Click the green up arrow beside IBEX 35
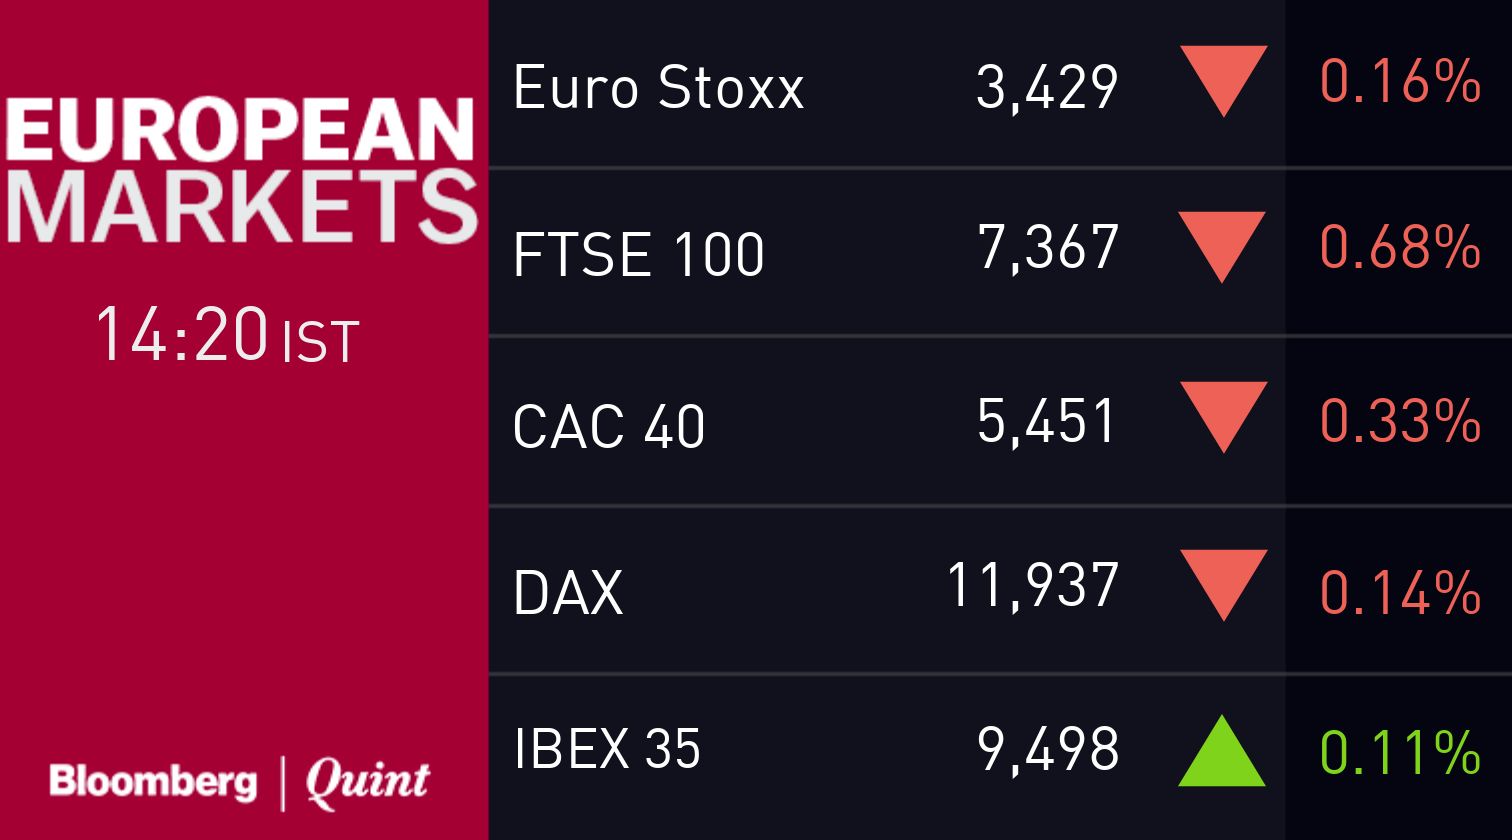This screenshot has height=840, width=1512. click(1222, 750)
